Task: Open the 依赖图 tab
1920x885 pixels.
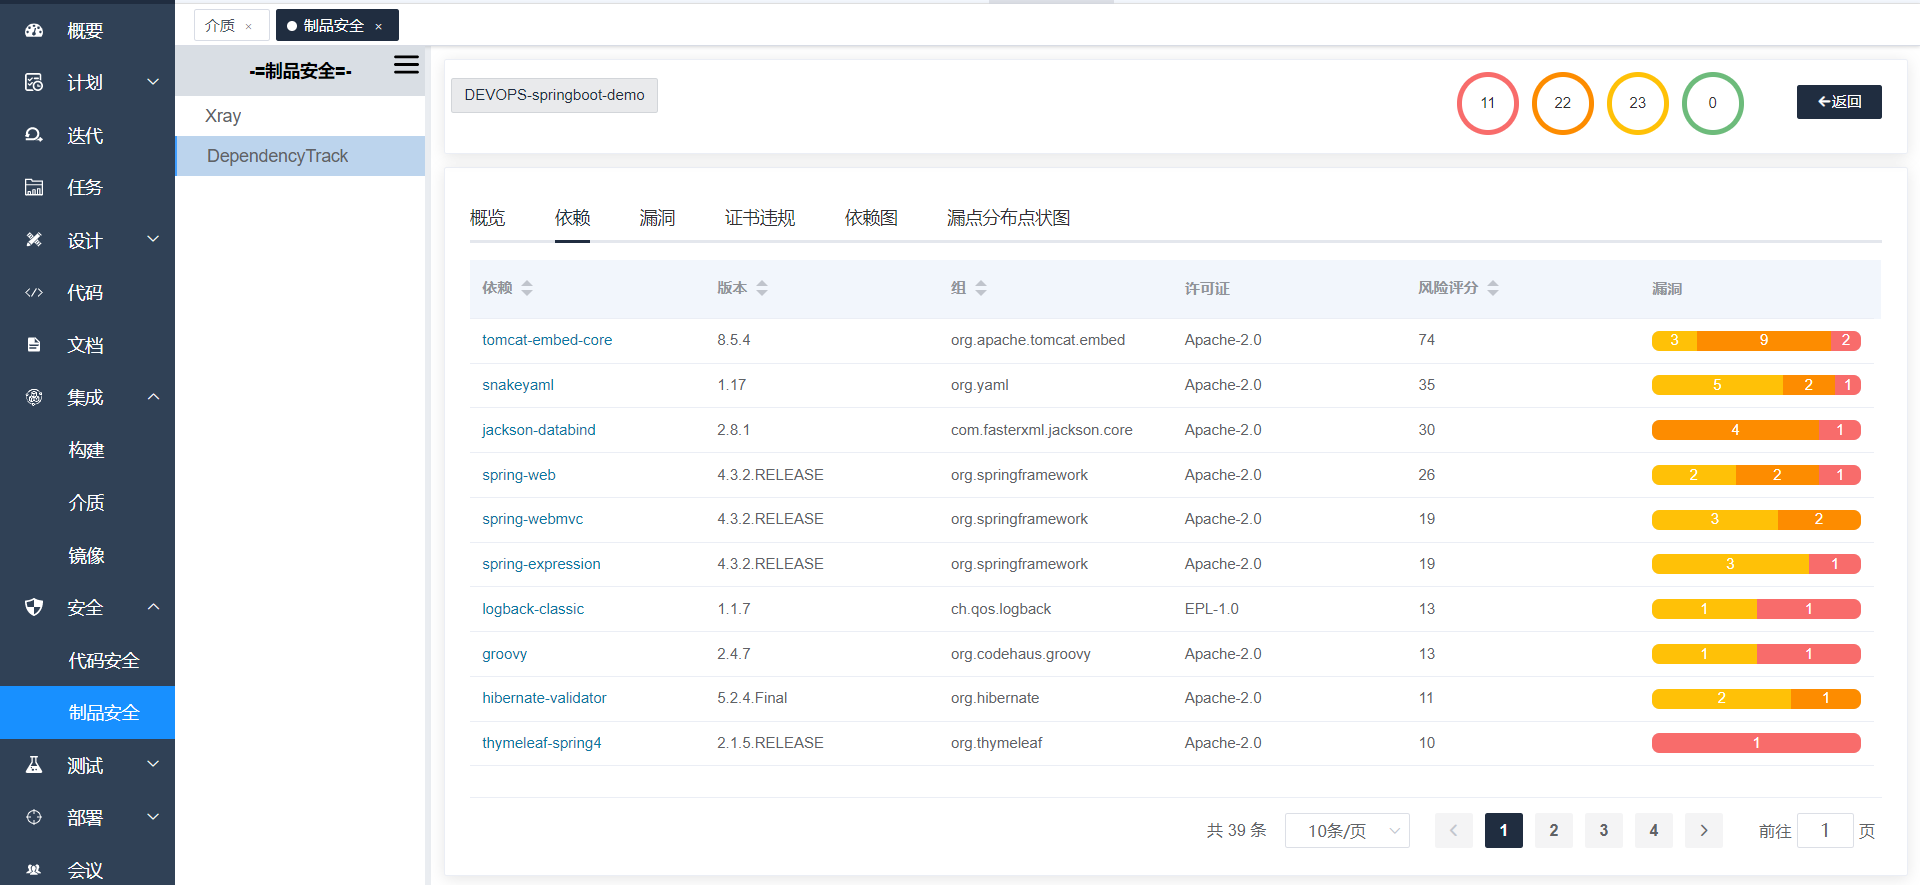Action: tap(870, 218)
